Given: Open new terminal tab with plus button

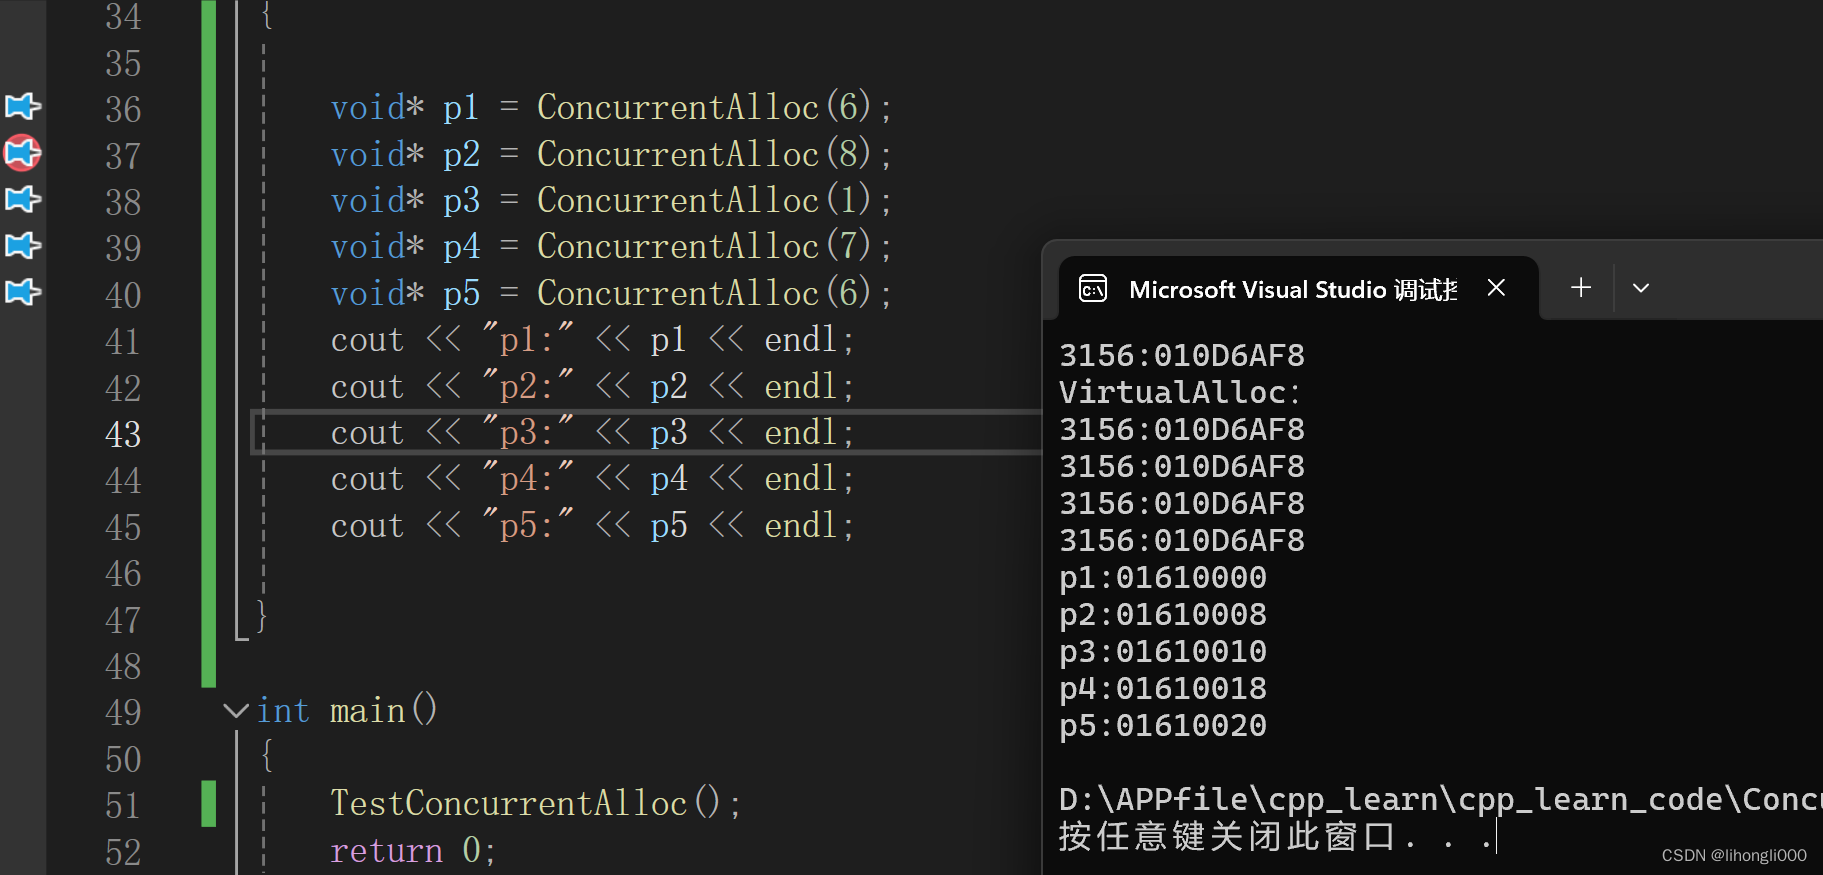Looking at the screenshot, I should (1581, 288).
